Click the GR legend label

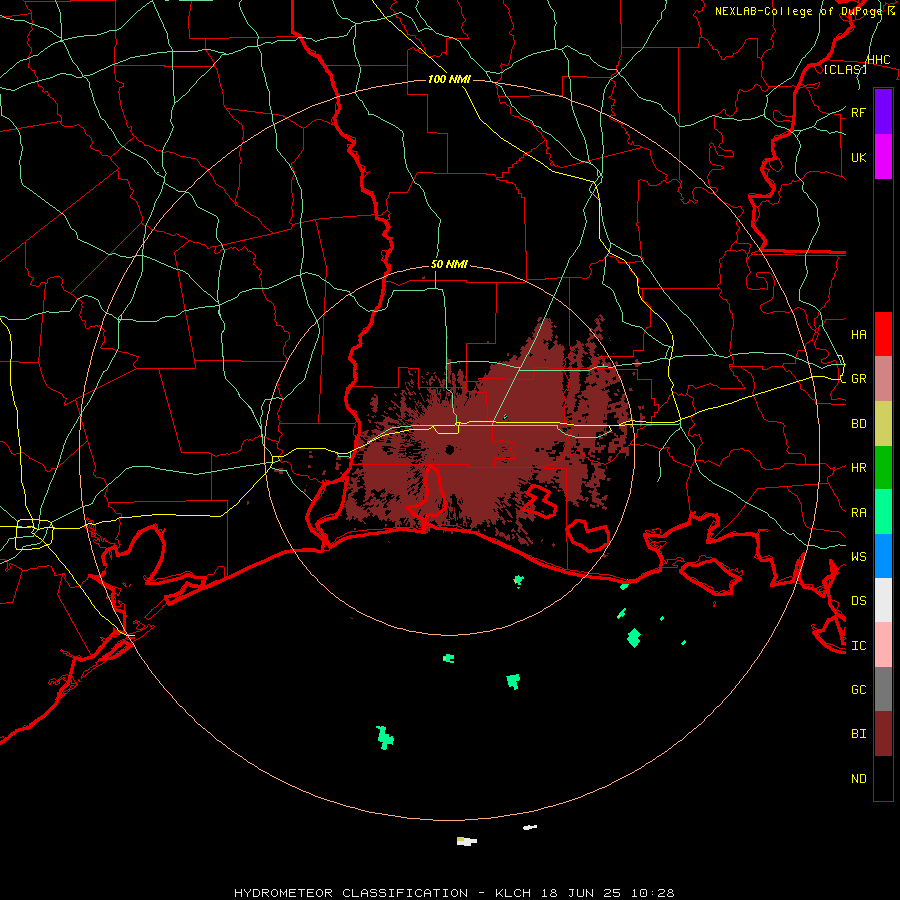858,379
